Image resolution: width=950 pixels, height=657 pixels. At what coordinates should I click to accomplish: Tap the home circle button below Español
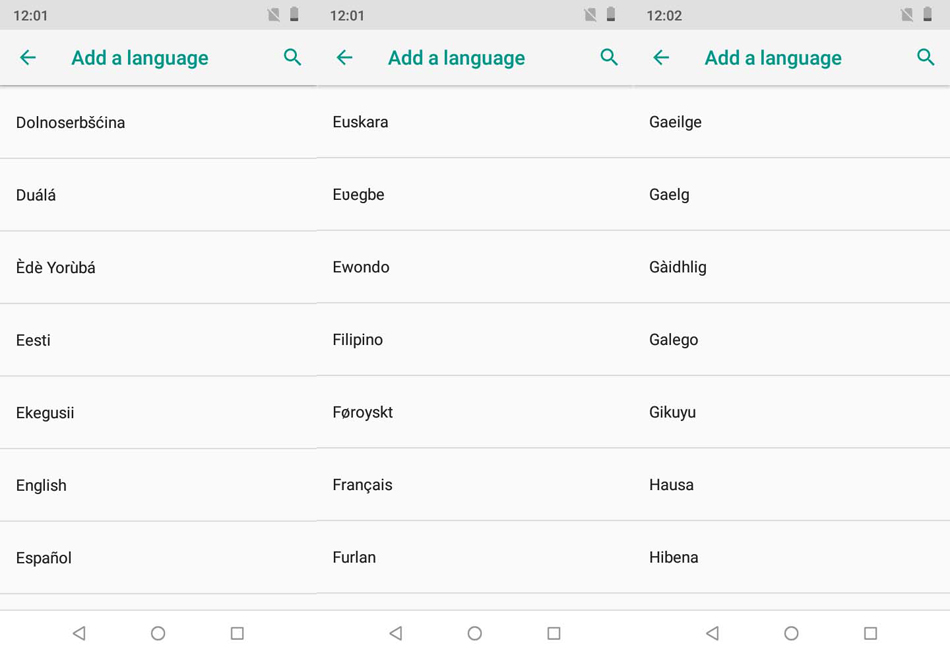(x=158, y=633)
